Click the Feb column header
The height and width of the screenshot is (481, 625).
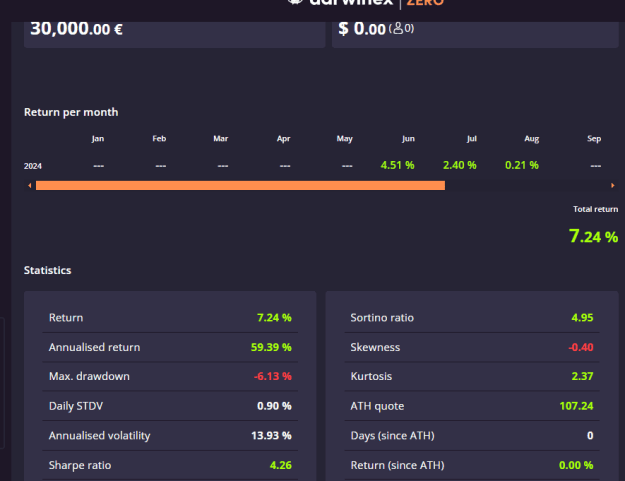[159, 139]
